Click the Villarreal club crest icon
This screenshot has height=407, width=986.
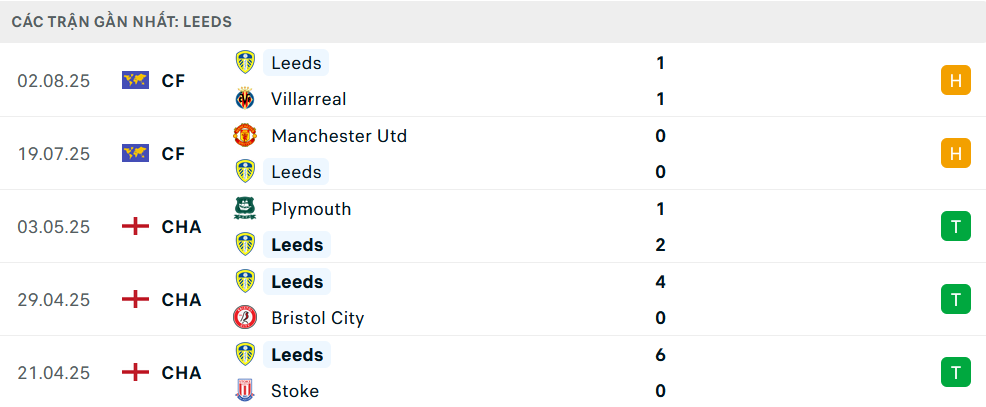click(x=244, y=99)
